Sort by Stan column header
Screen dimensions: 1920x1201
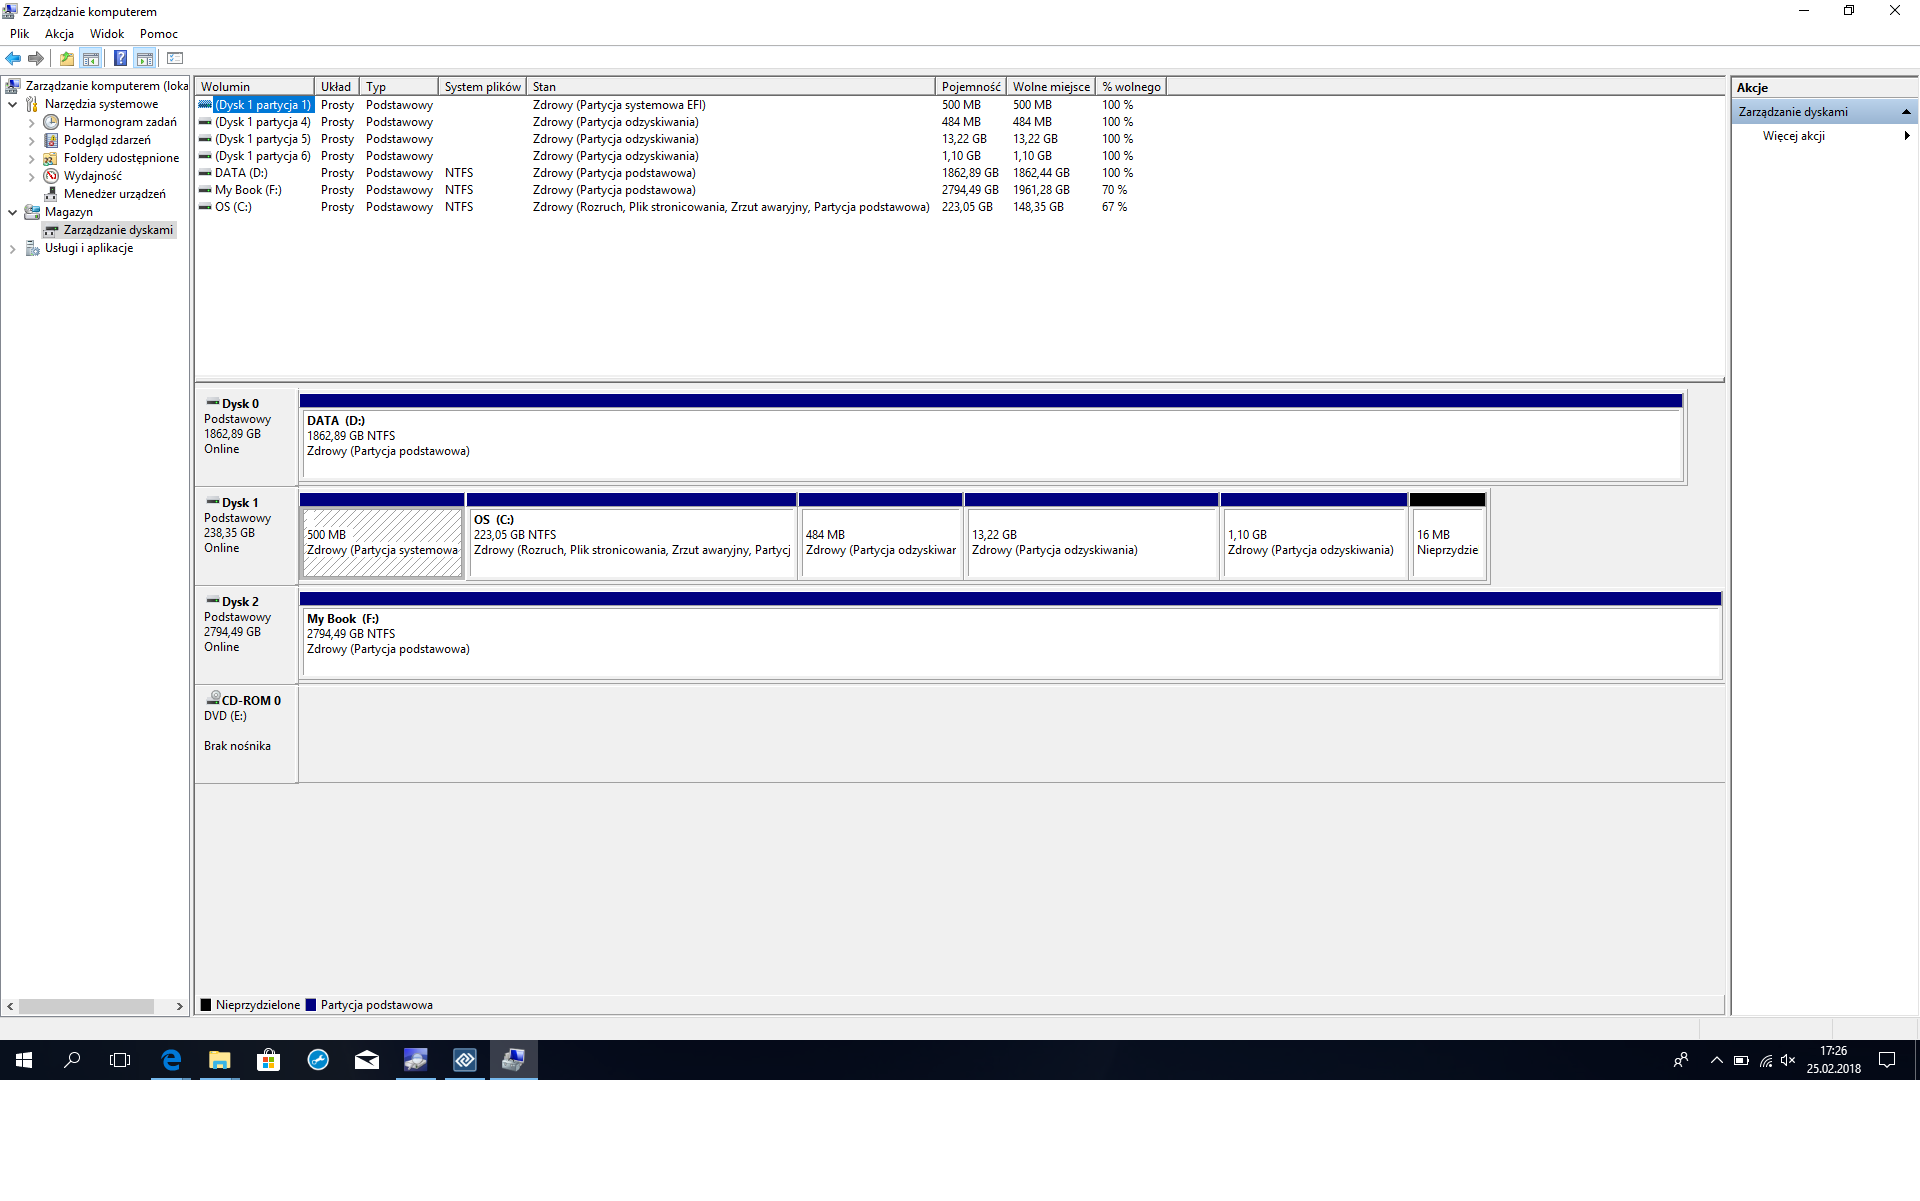coord(731,87)
